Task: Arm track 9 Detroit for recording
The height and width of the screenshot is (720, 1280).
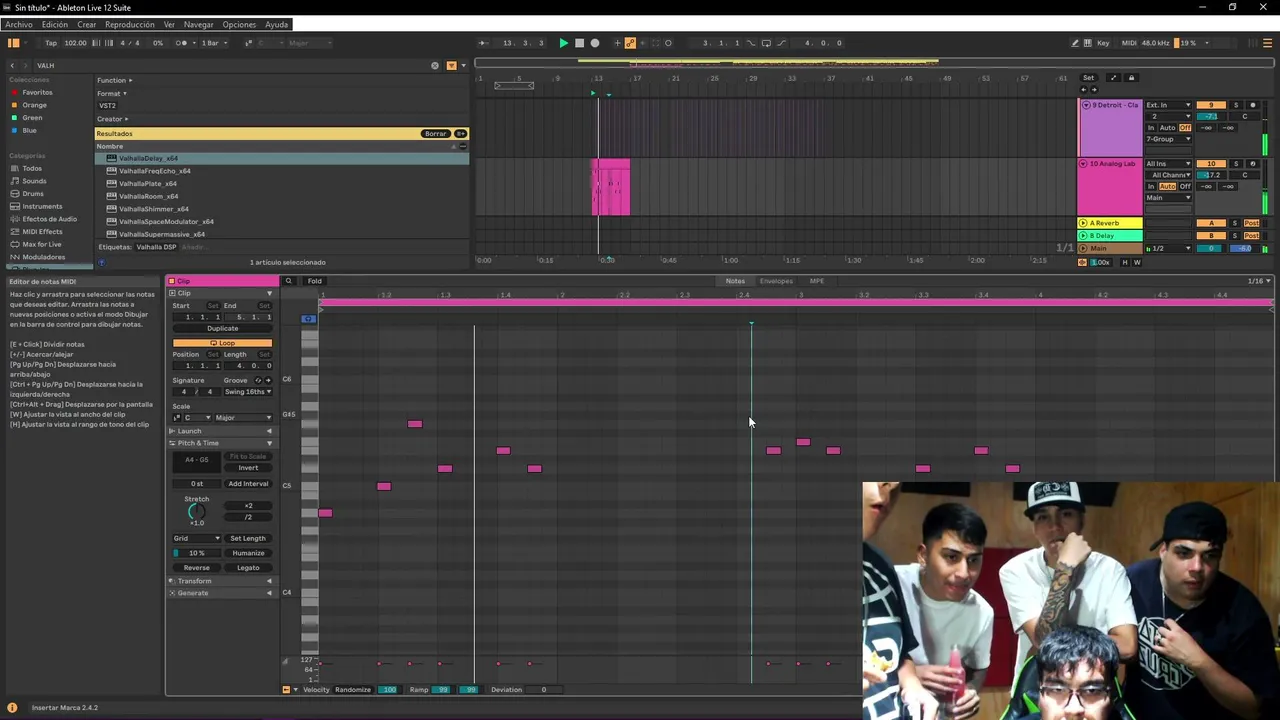Action: [1252, 105]
